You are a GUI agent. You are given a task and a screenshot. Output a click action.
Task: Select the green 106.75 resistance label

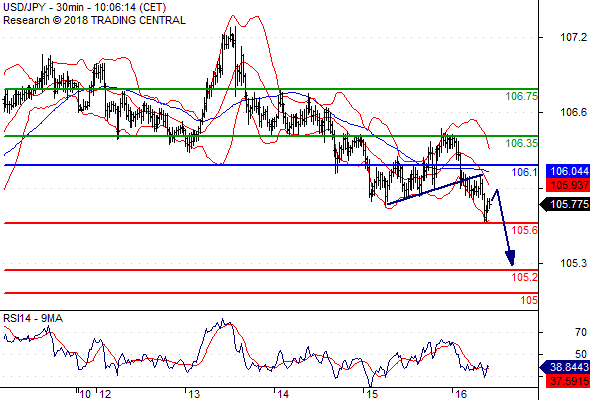(x=521, y=96)
